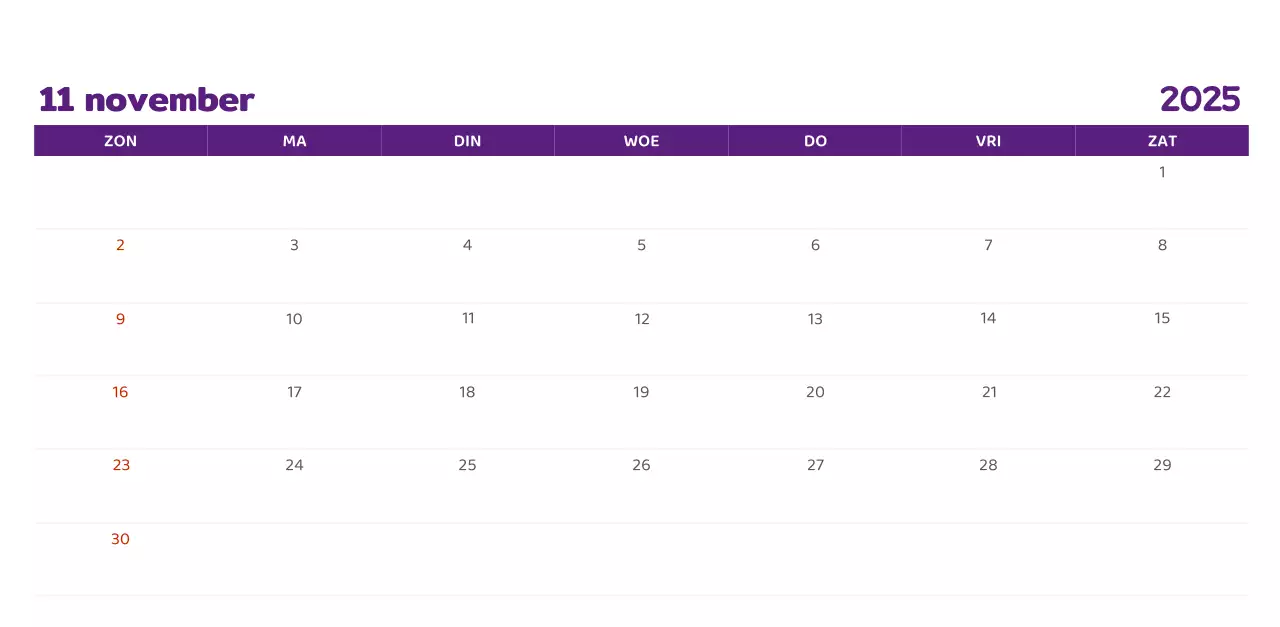
Task: Select the MA column header
Action: pos(294,141)
